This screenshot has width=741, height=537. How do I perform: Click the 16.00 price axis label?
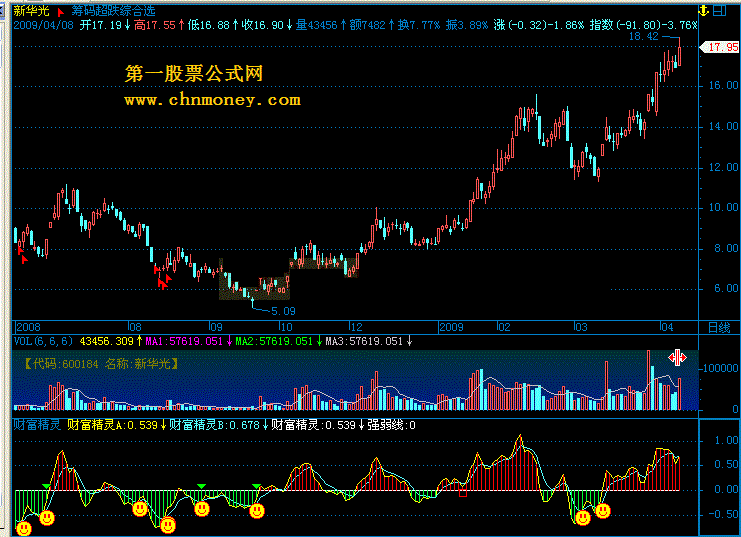(723, 86)
